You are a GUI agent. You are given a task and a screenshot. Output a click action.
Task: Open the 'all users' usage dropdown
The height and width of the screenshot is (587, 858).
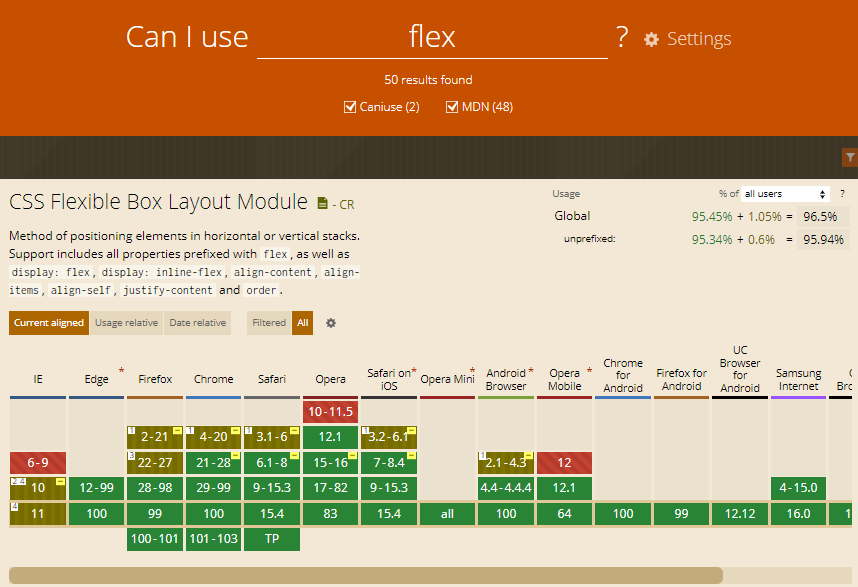[785, 194]
